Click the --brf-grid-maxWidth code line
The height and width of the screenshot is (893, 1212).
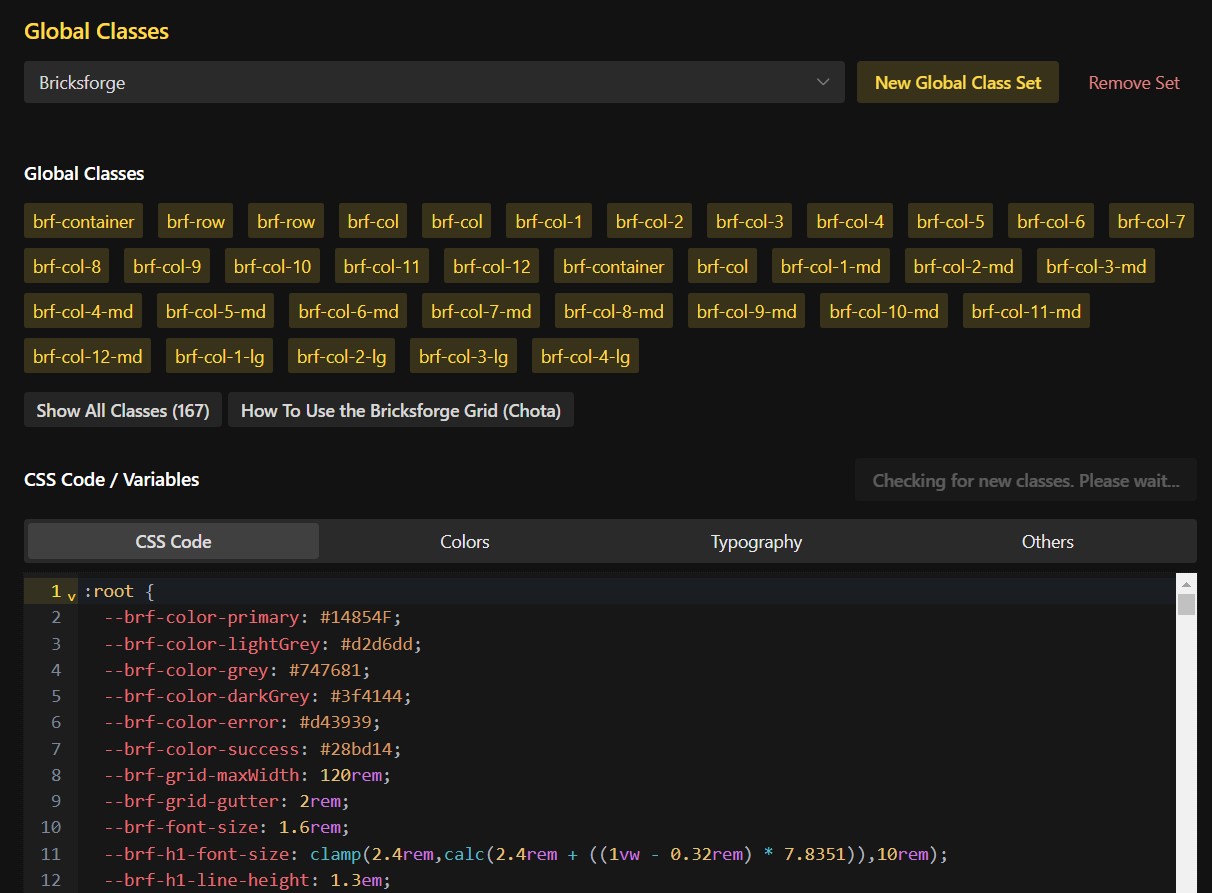tap(247, 774)
